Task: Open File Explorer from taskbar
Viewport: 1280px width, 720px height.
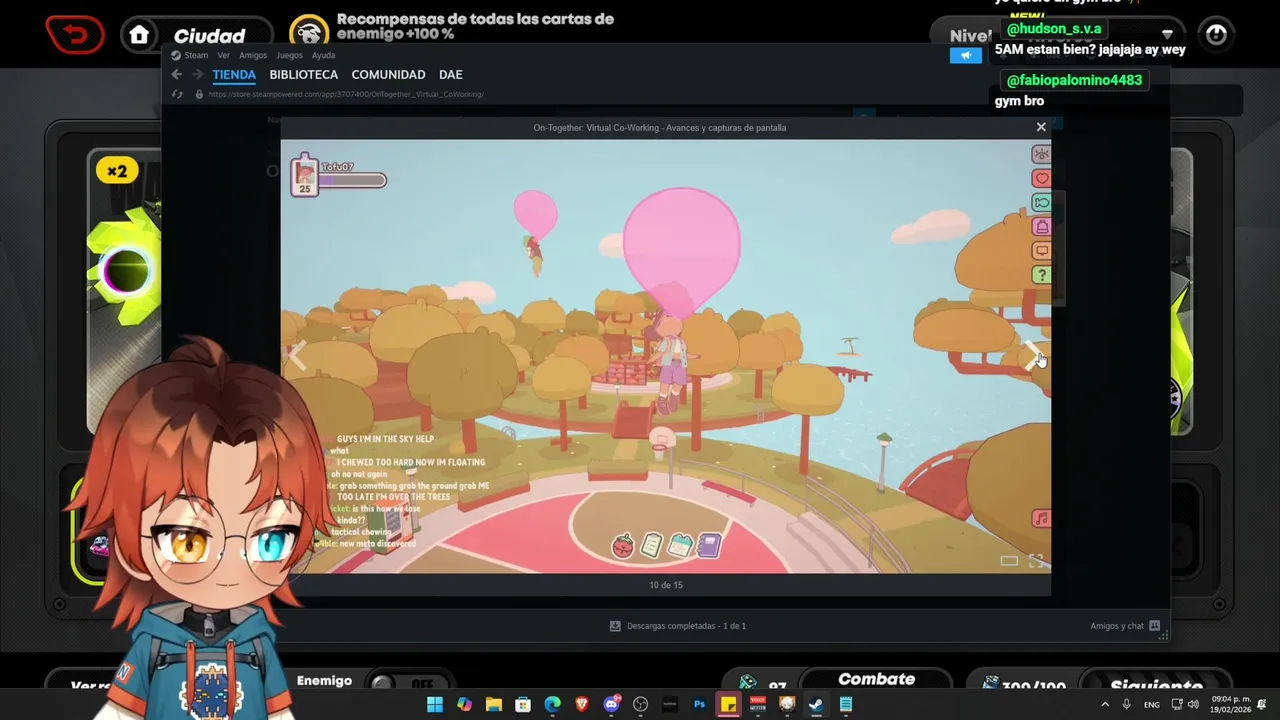Action: [x=493, y=704]
